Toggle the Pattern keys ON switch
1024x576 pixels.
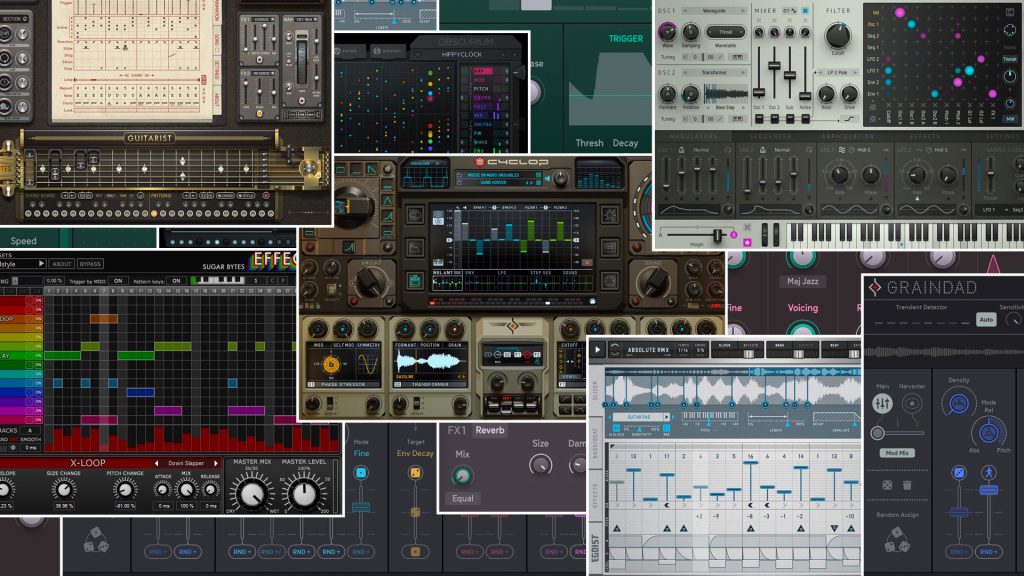click(176, 281)
